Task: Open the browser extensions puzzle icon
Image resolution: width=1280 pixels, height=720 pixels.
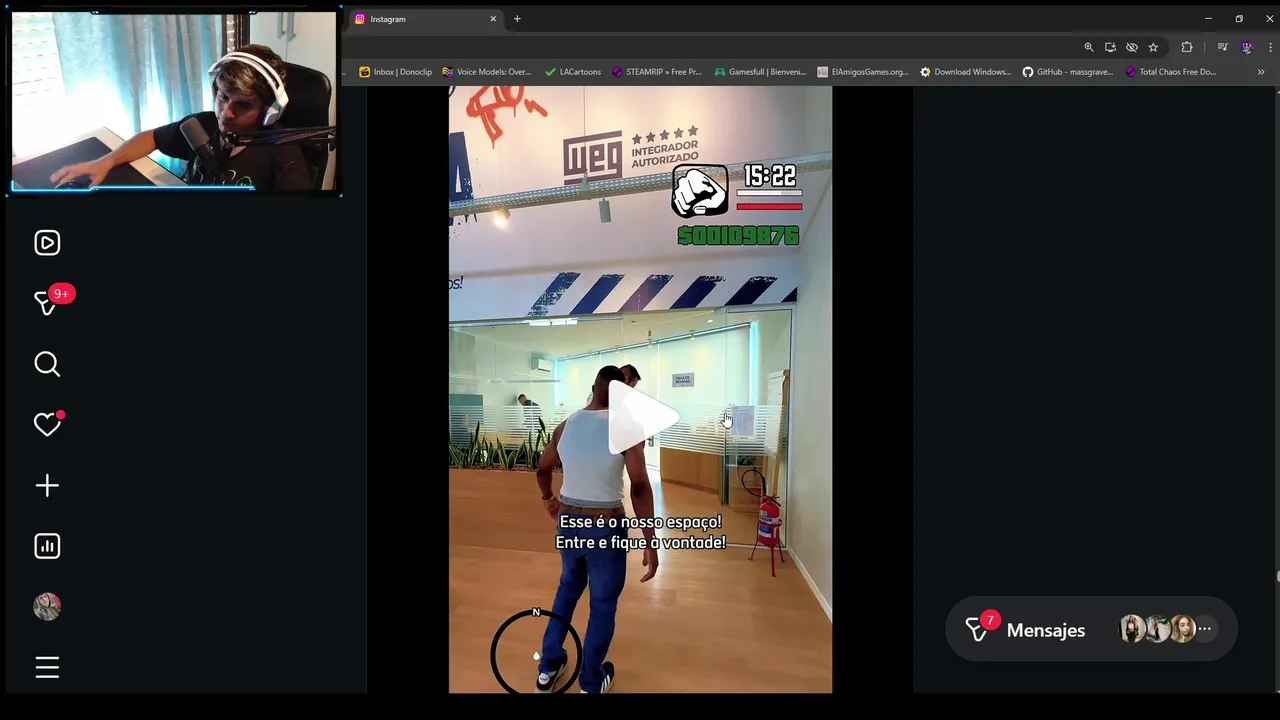Action: point(1187,47)
